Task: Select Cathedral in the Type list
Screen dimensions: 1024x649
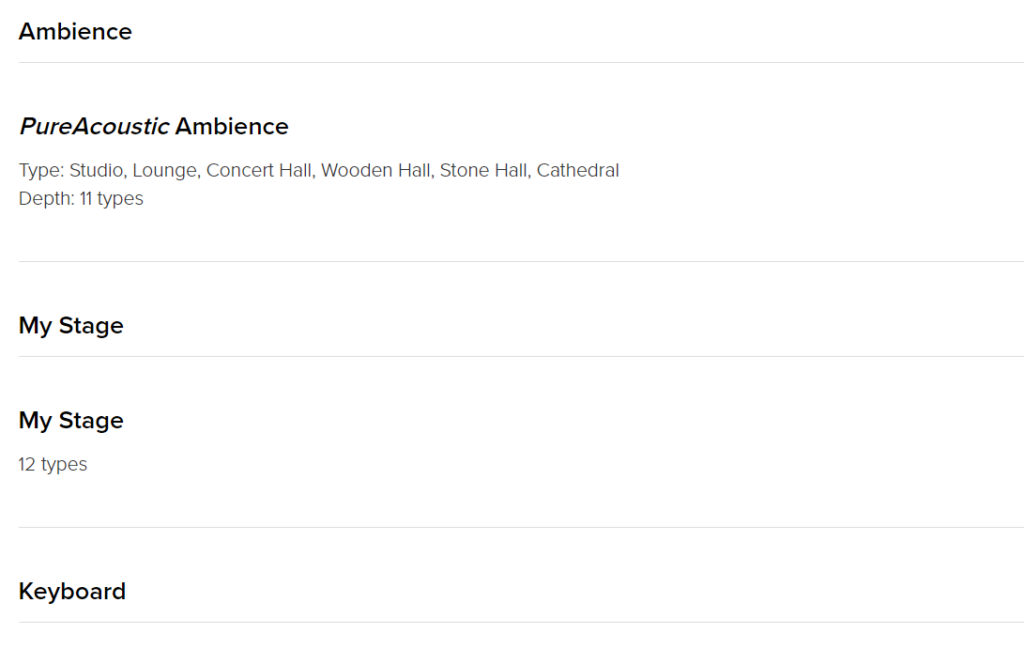Action: pyautogui.click(x=578, y=170)
